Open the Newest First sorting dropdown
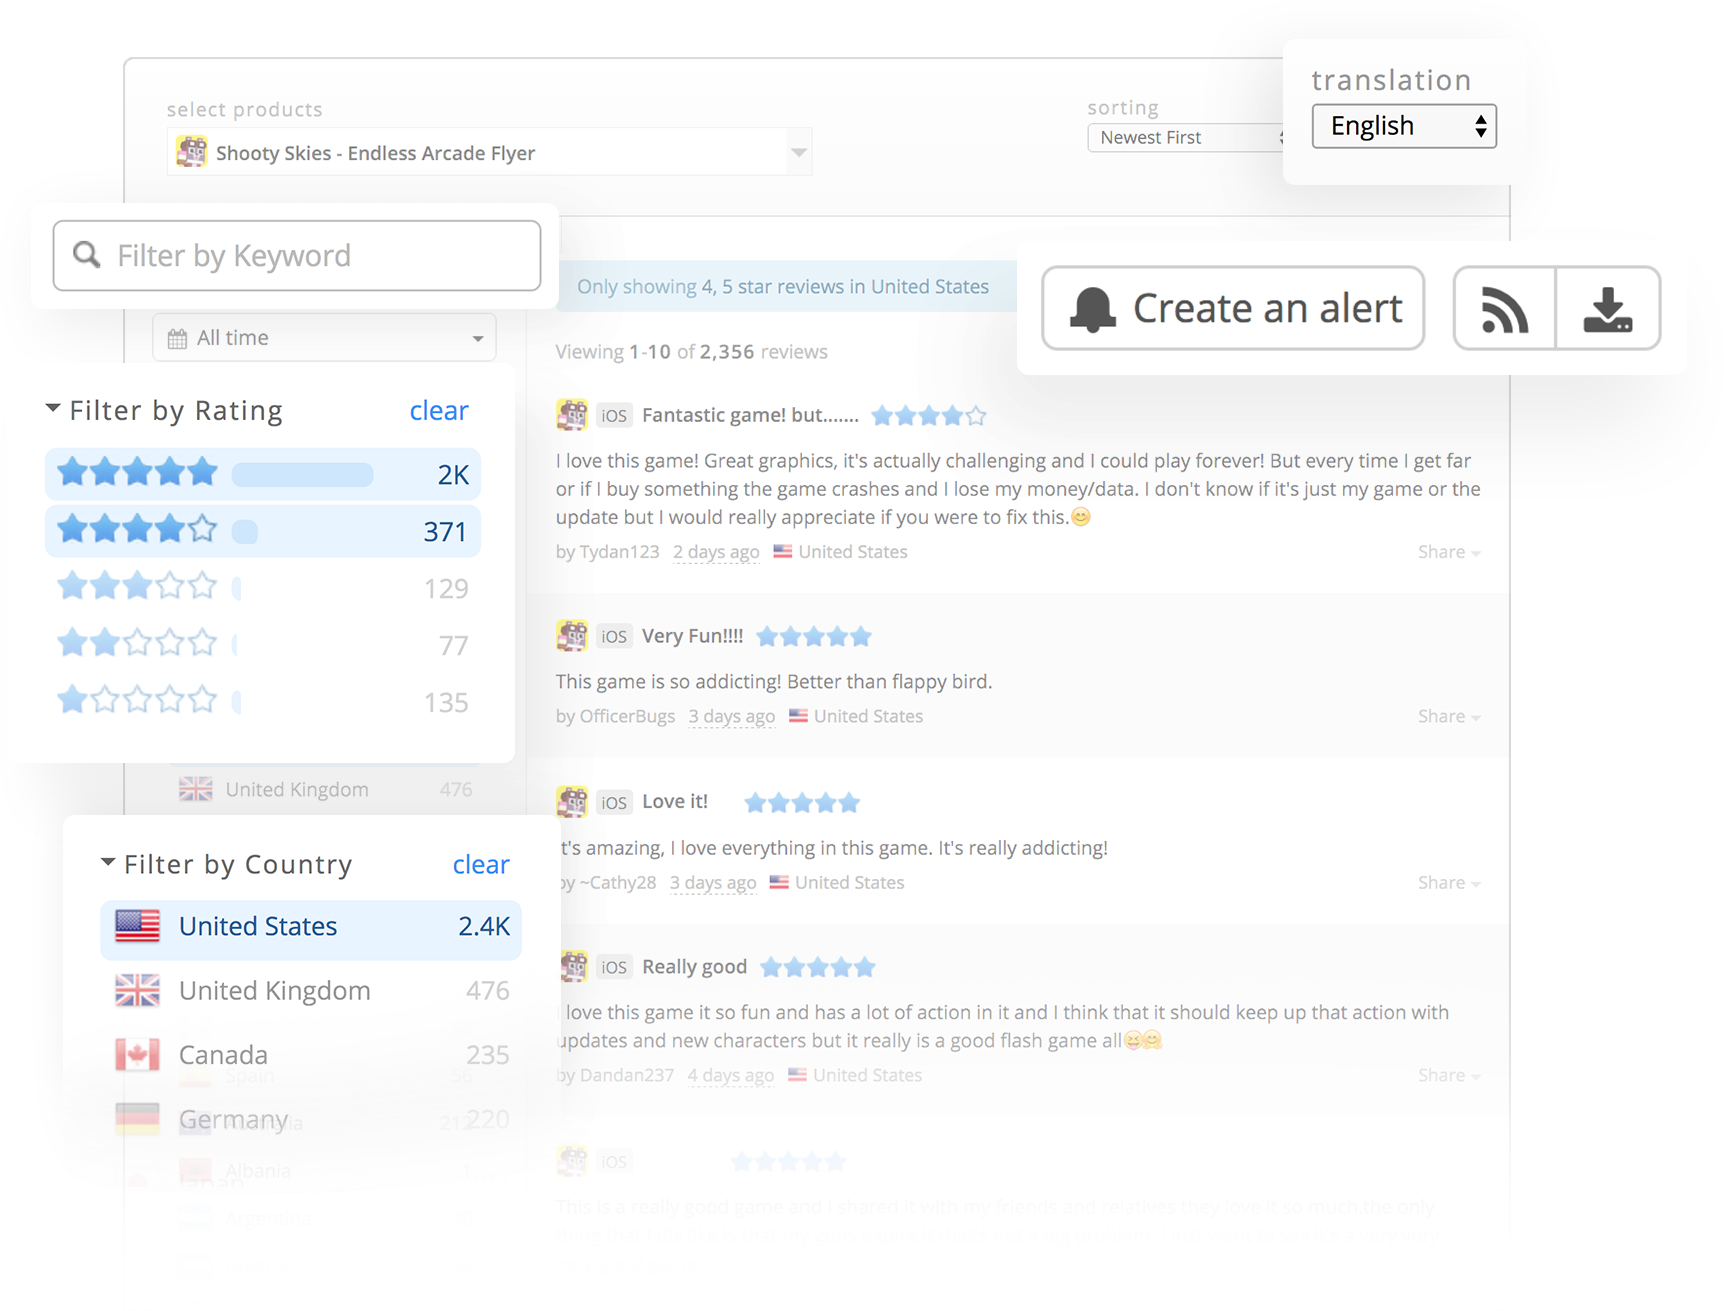1724x1311 pixels. point(1185,137)
